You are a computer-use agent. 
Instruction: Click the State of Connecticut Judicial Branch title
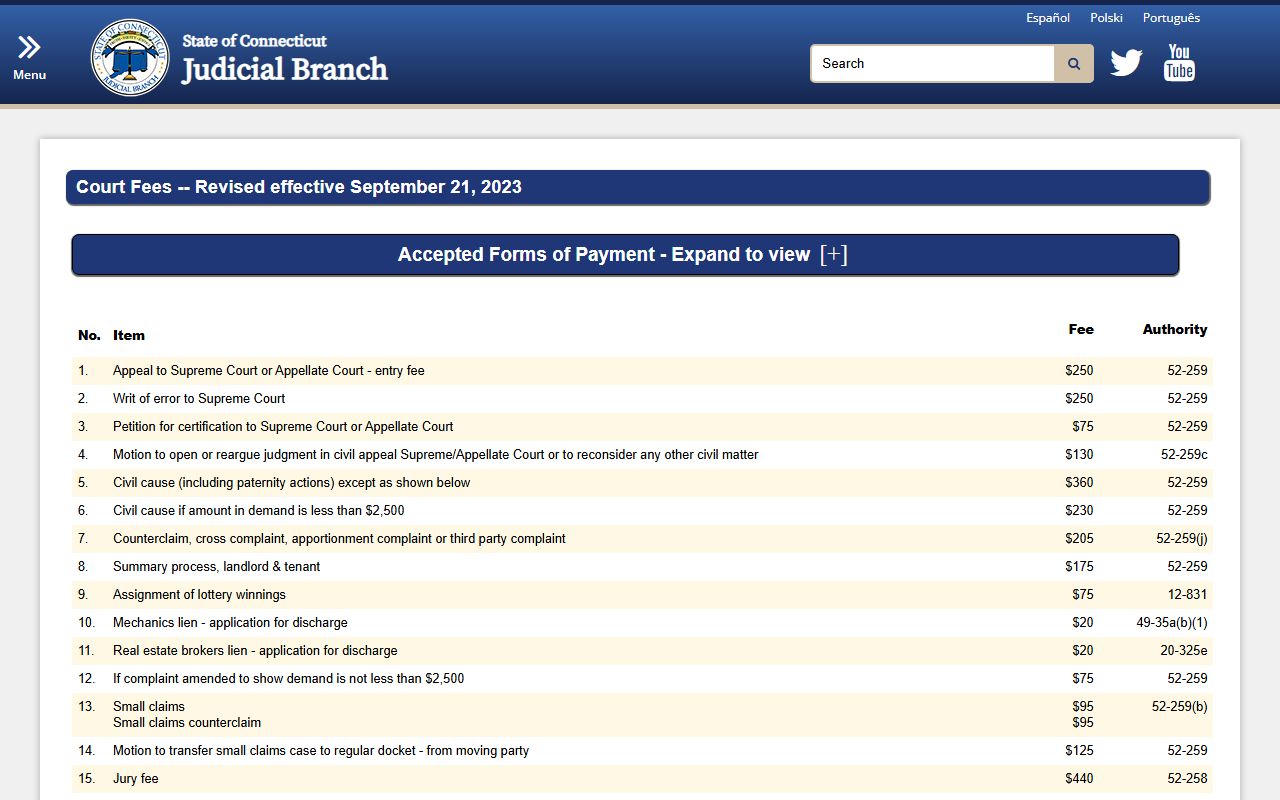point(284,58)
